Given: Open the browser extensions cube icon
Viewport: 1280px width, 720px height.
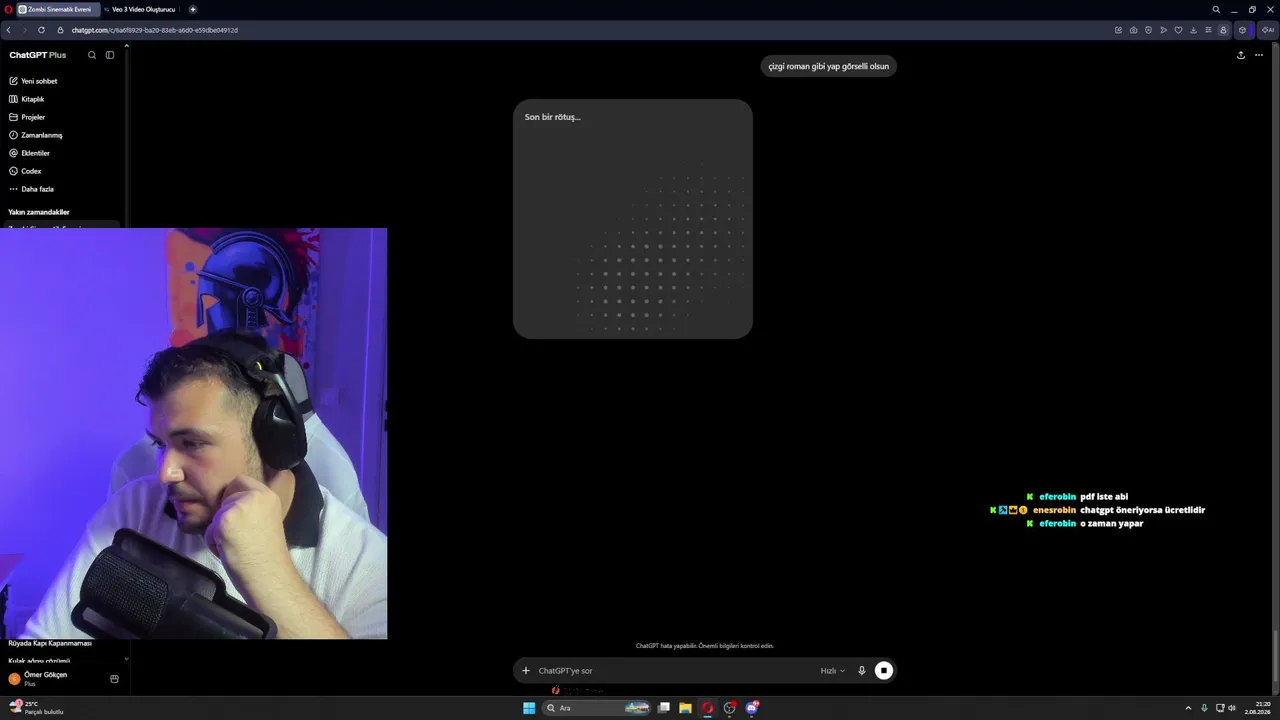Looking at the screenshot, I should point(1243,30).
